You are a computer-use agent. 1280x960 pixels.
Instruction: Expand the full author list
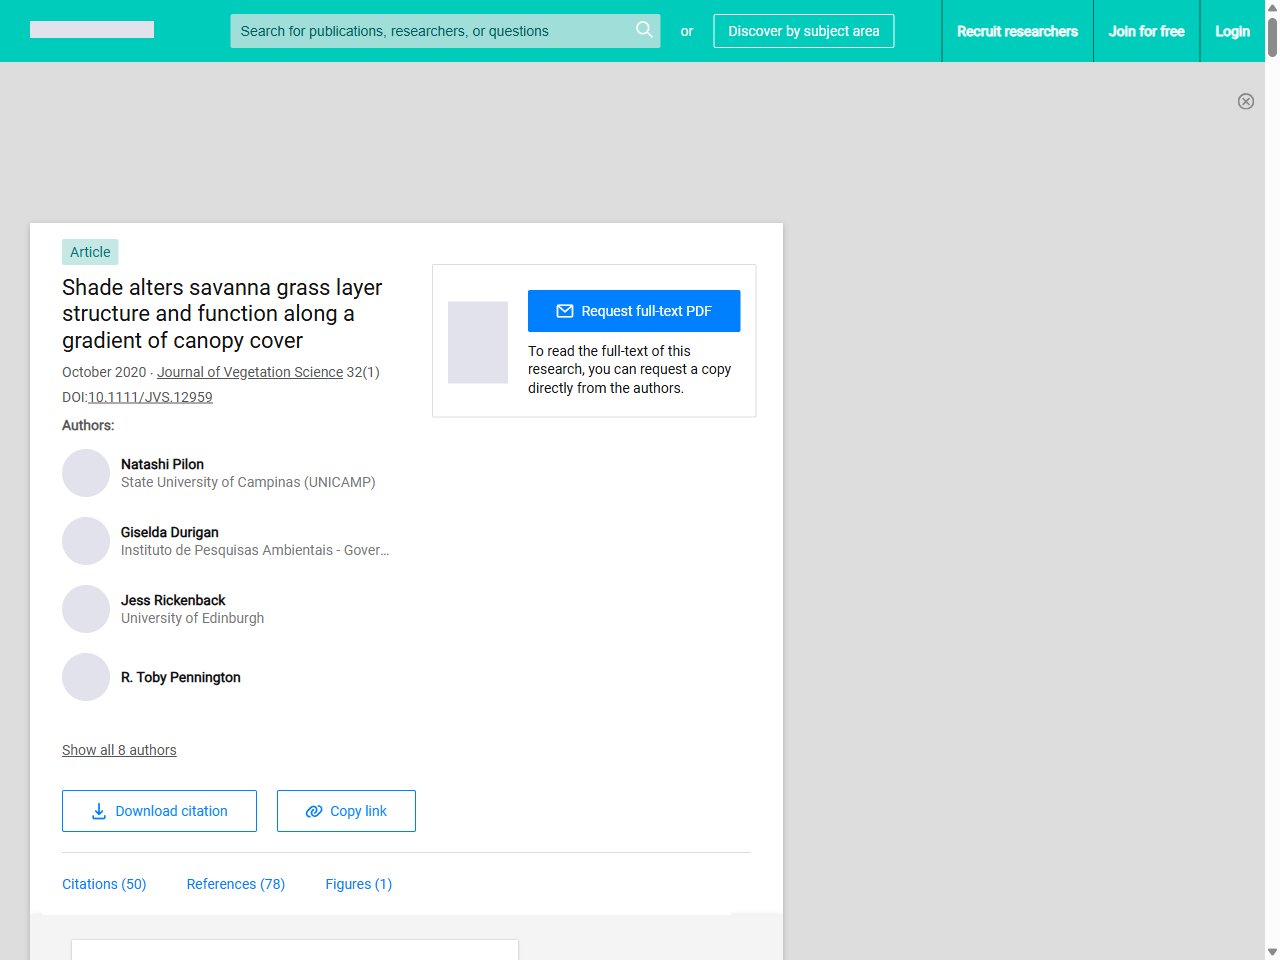pos(119,750)
